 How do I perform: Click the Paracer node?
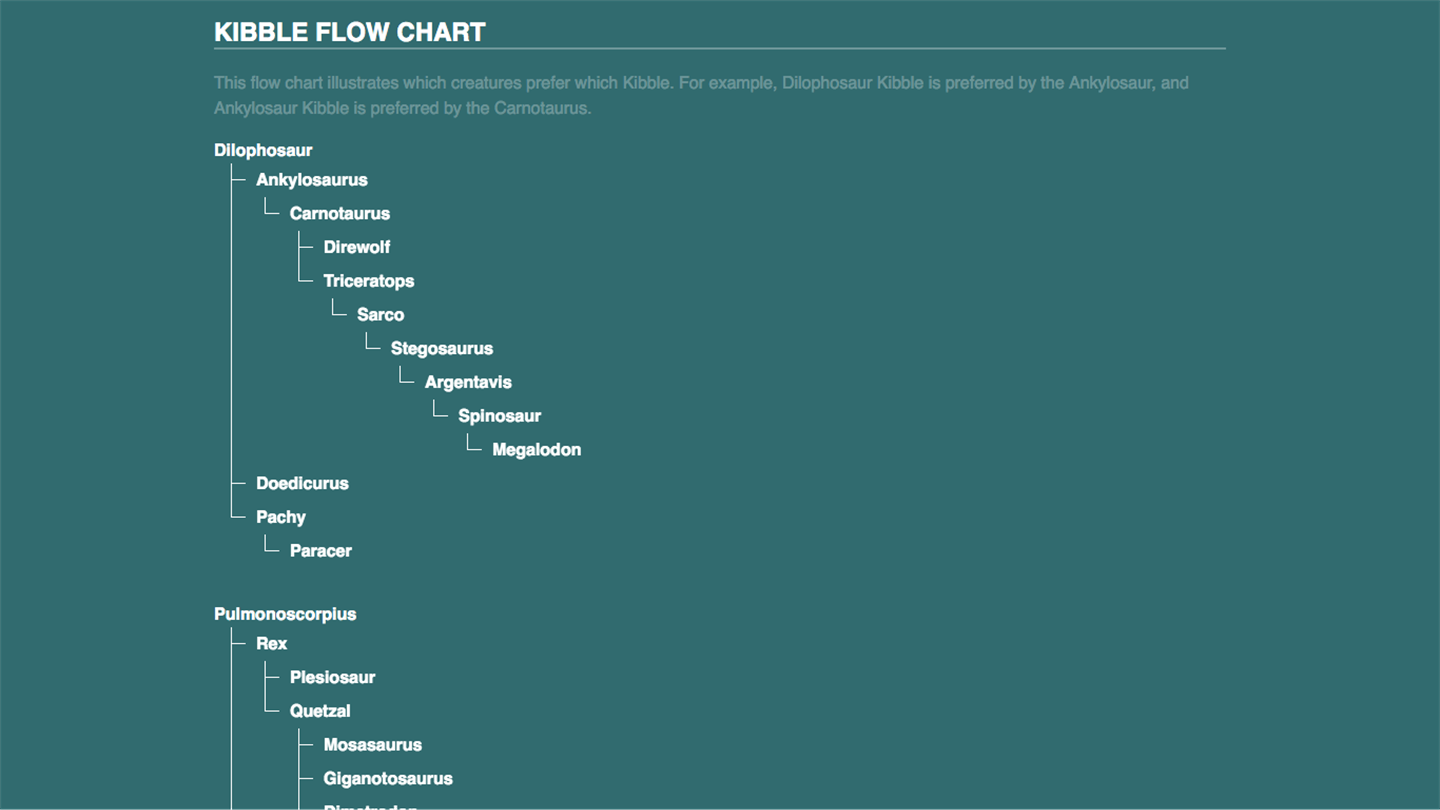point(320,551)
